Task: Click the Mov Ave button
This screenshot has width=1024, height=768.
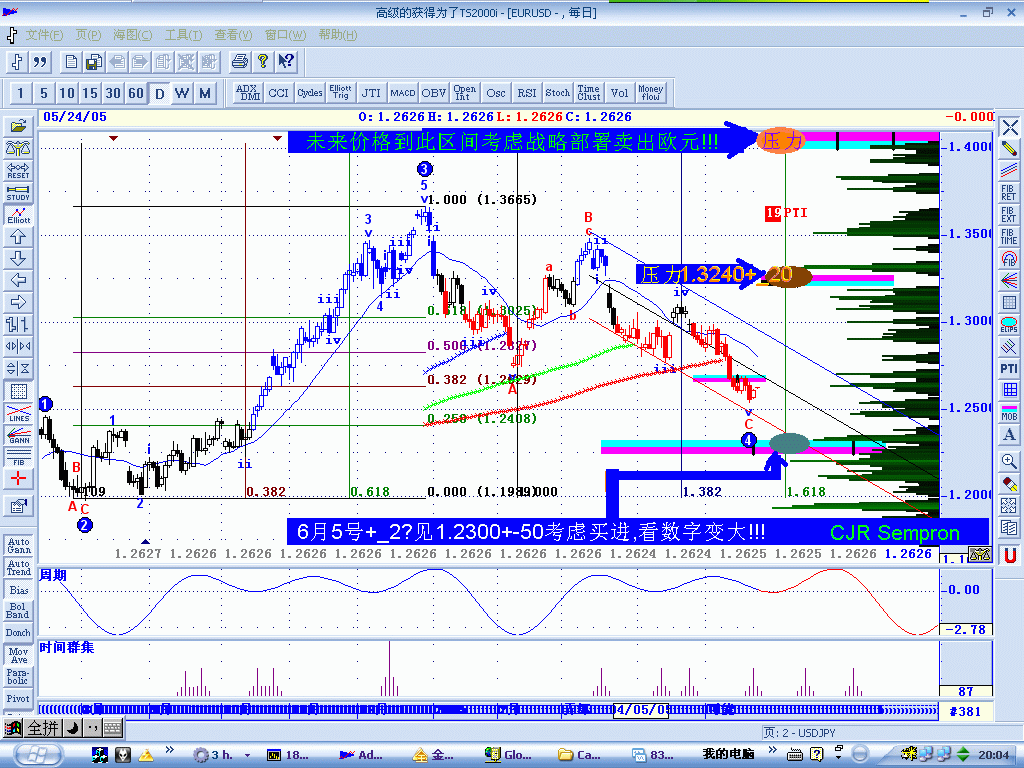Action: point(18,655)
